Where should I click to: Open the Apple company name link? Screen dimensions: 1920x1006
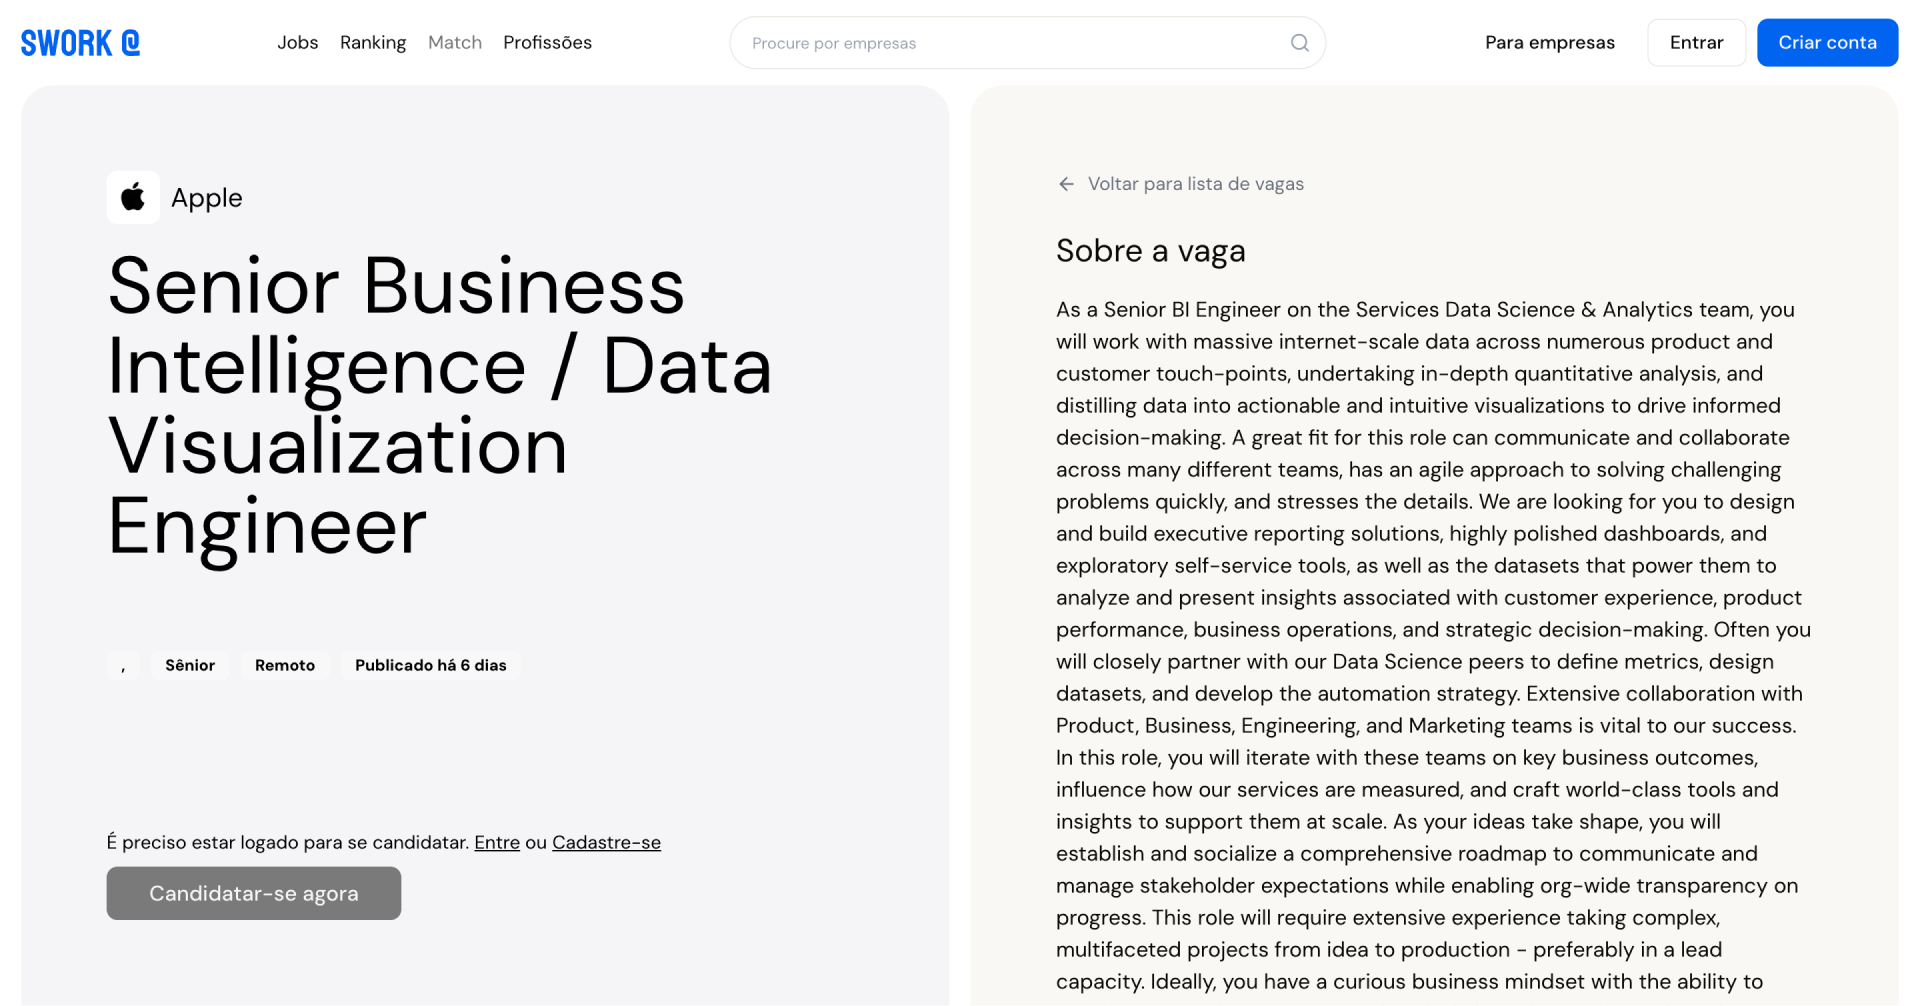207,198
